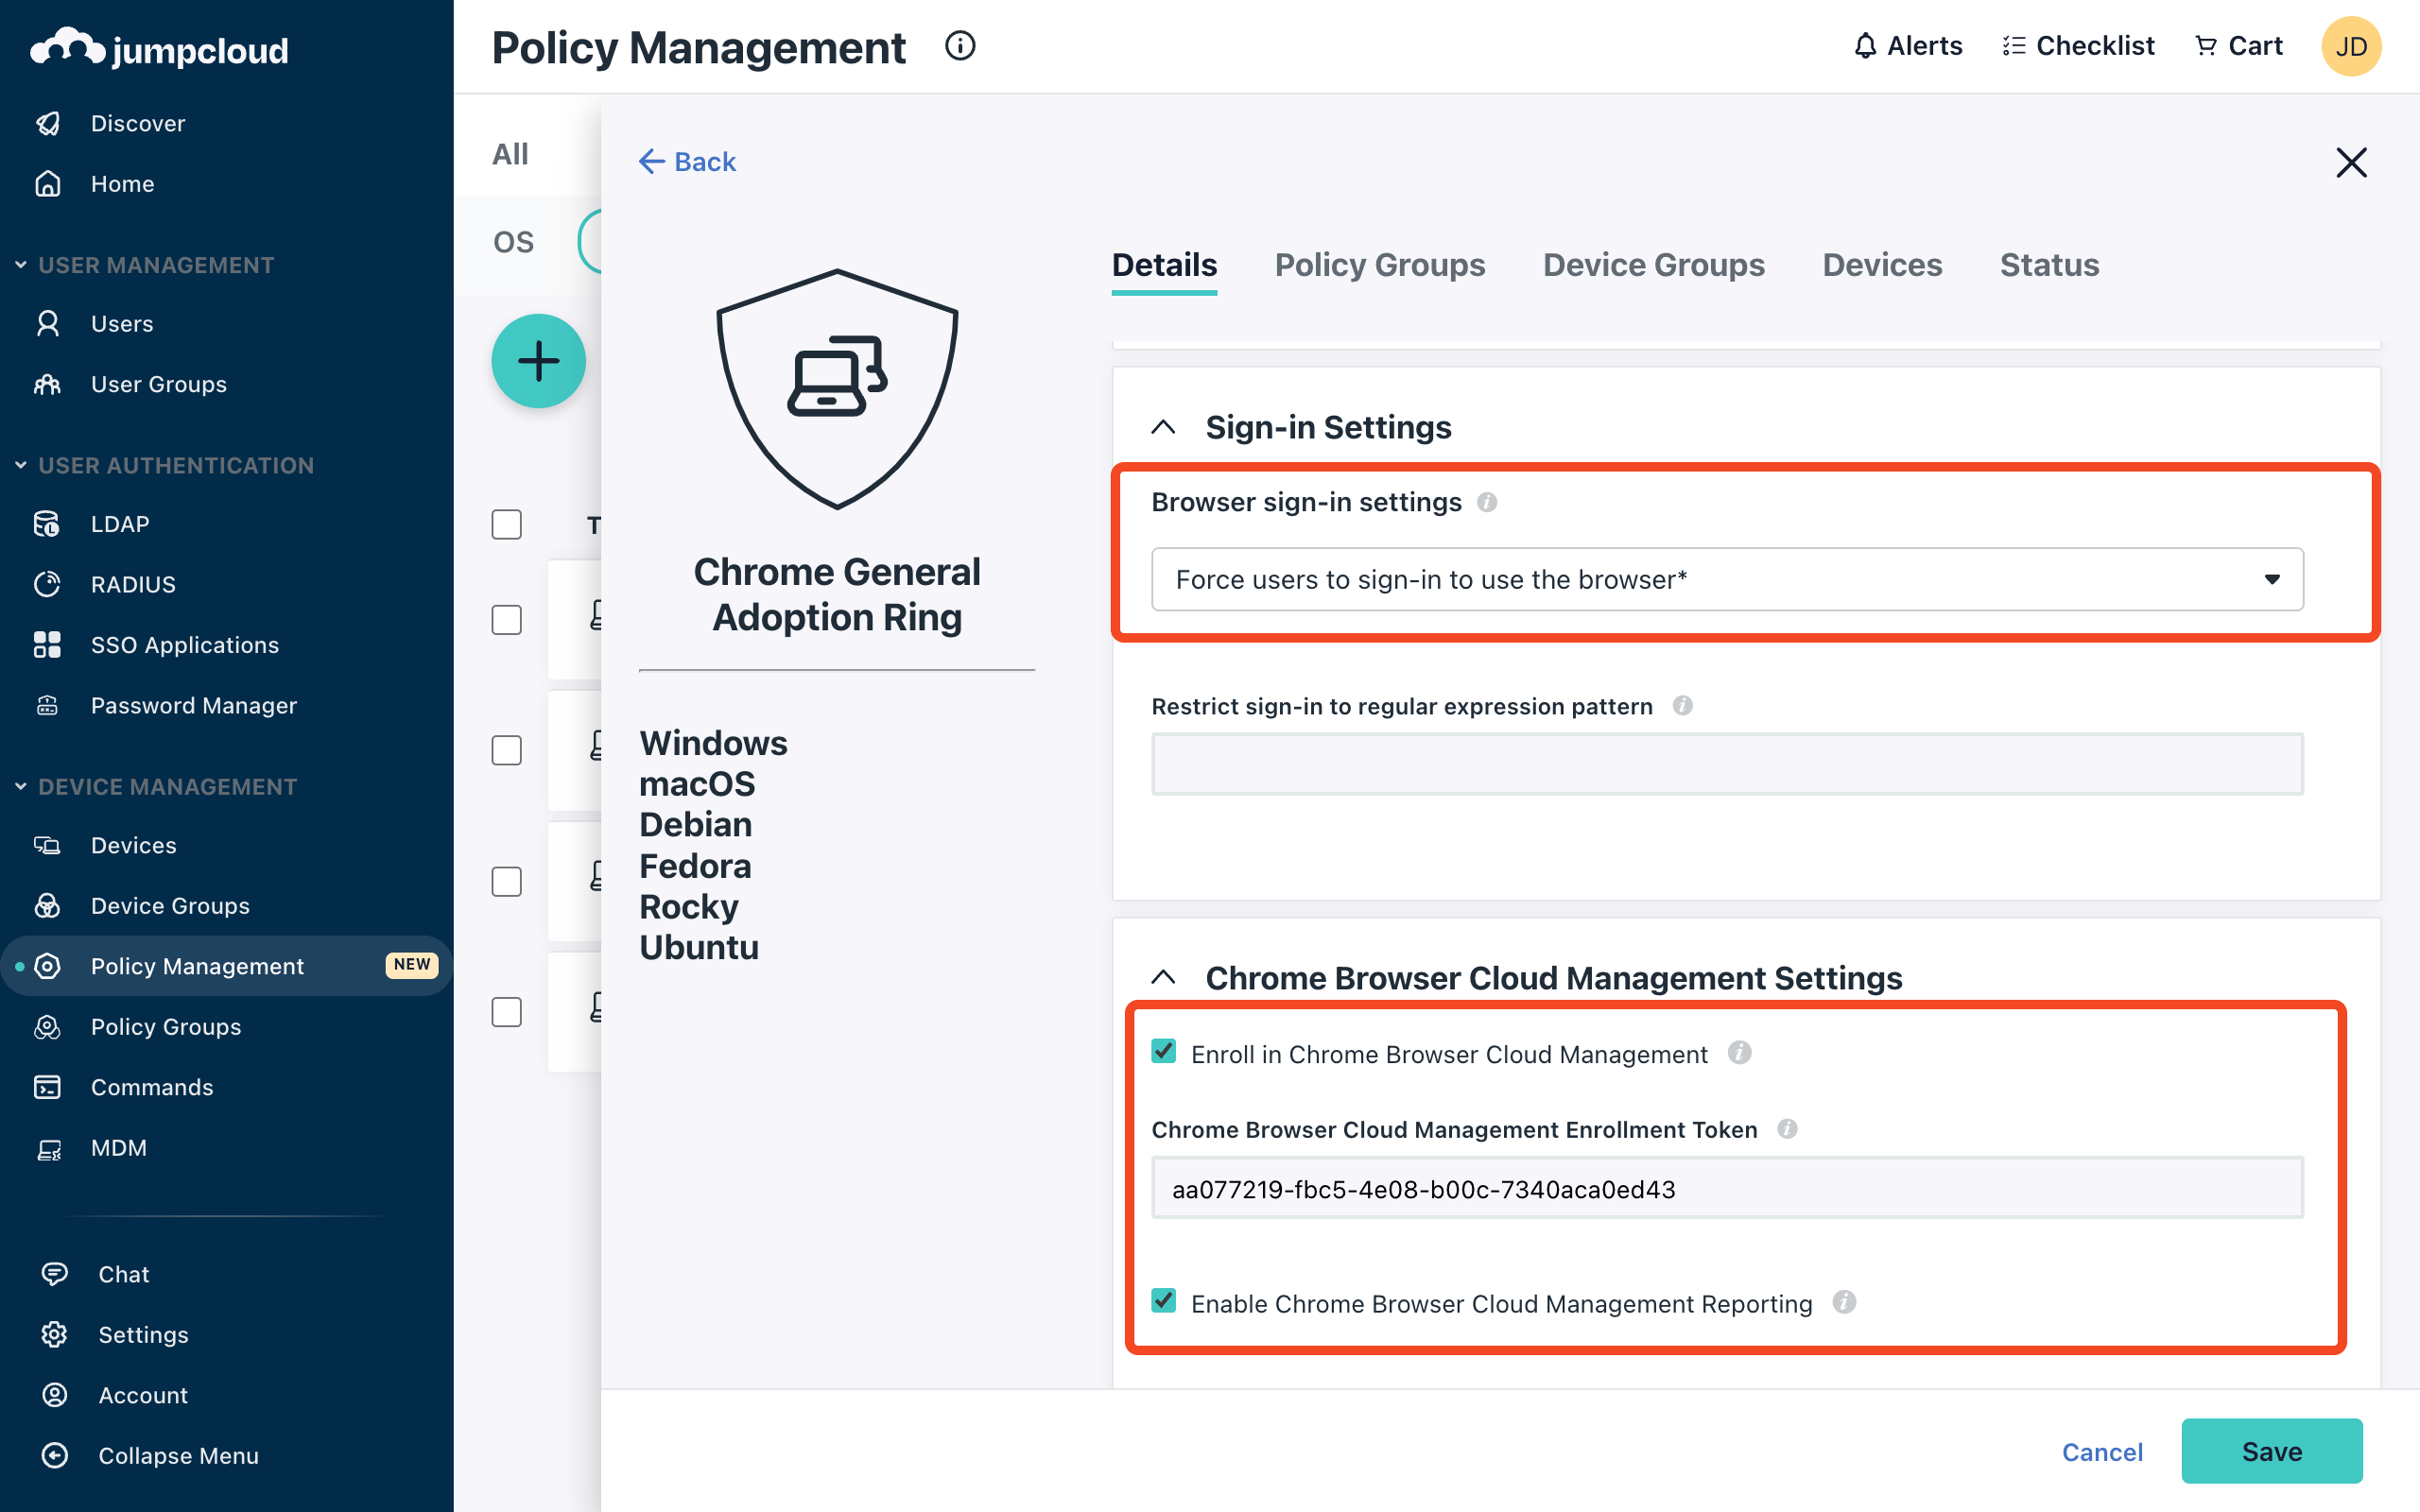Viewport: 2420px width, 1512px height.
Task: Open the LDAP icon in sidebar
Action: [47, 524]
